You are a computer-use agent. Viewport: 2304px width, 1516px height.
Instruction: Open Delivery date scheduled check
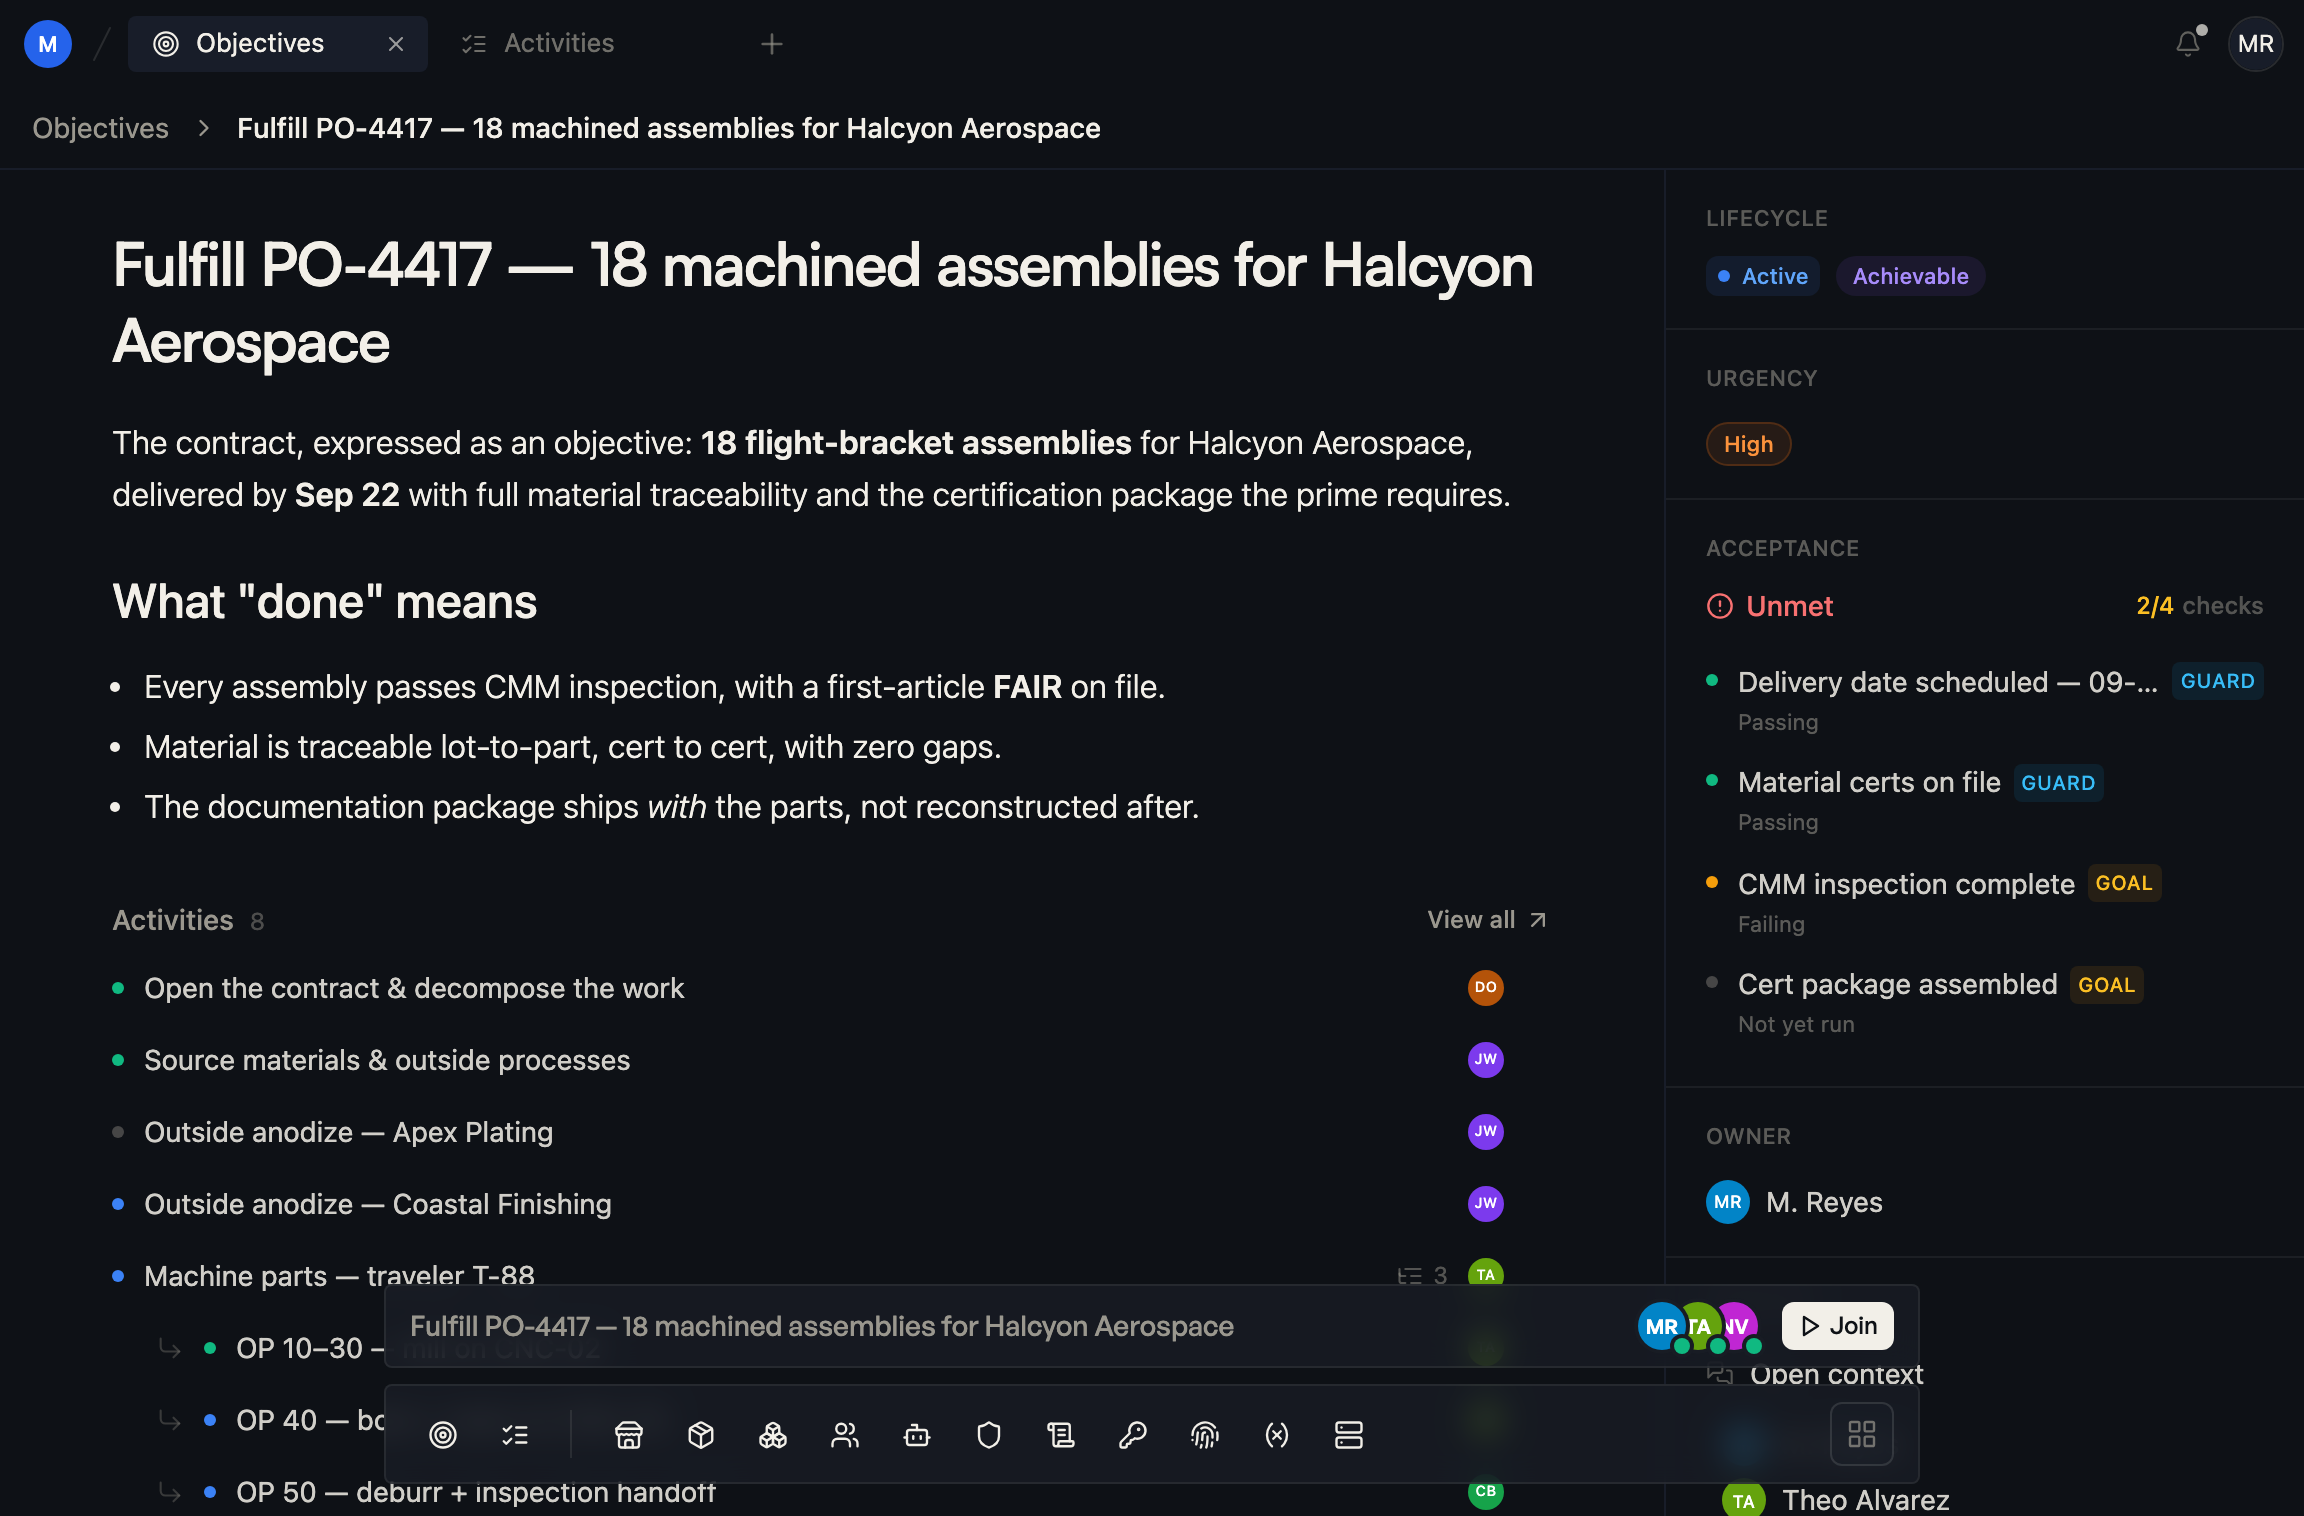point(1984,700)
